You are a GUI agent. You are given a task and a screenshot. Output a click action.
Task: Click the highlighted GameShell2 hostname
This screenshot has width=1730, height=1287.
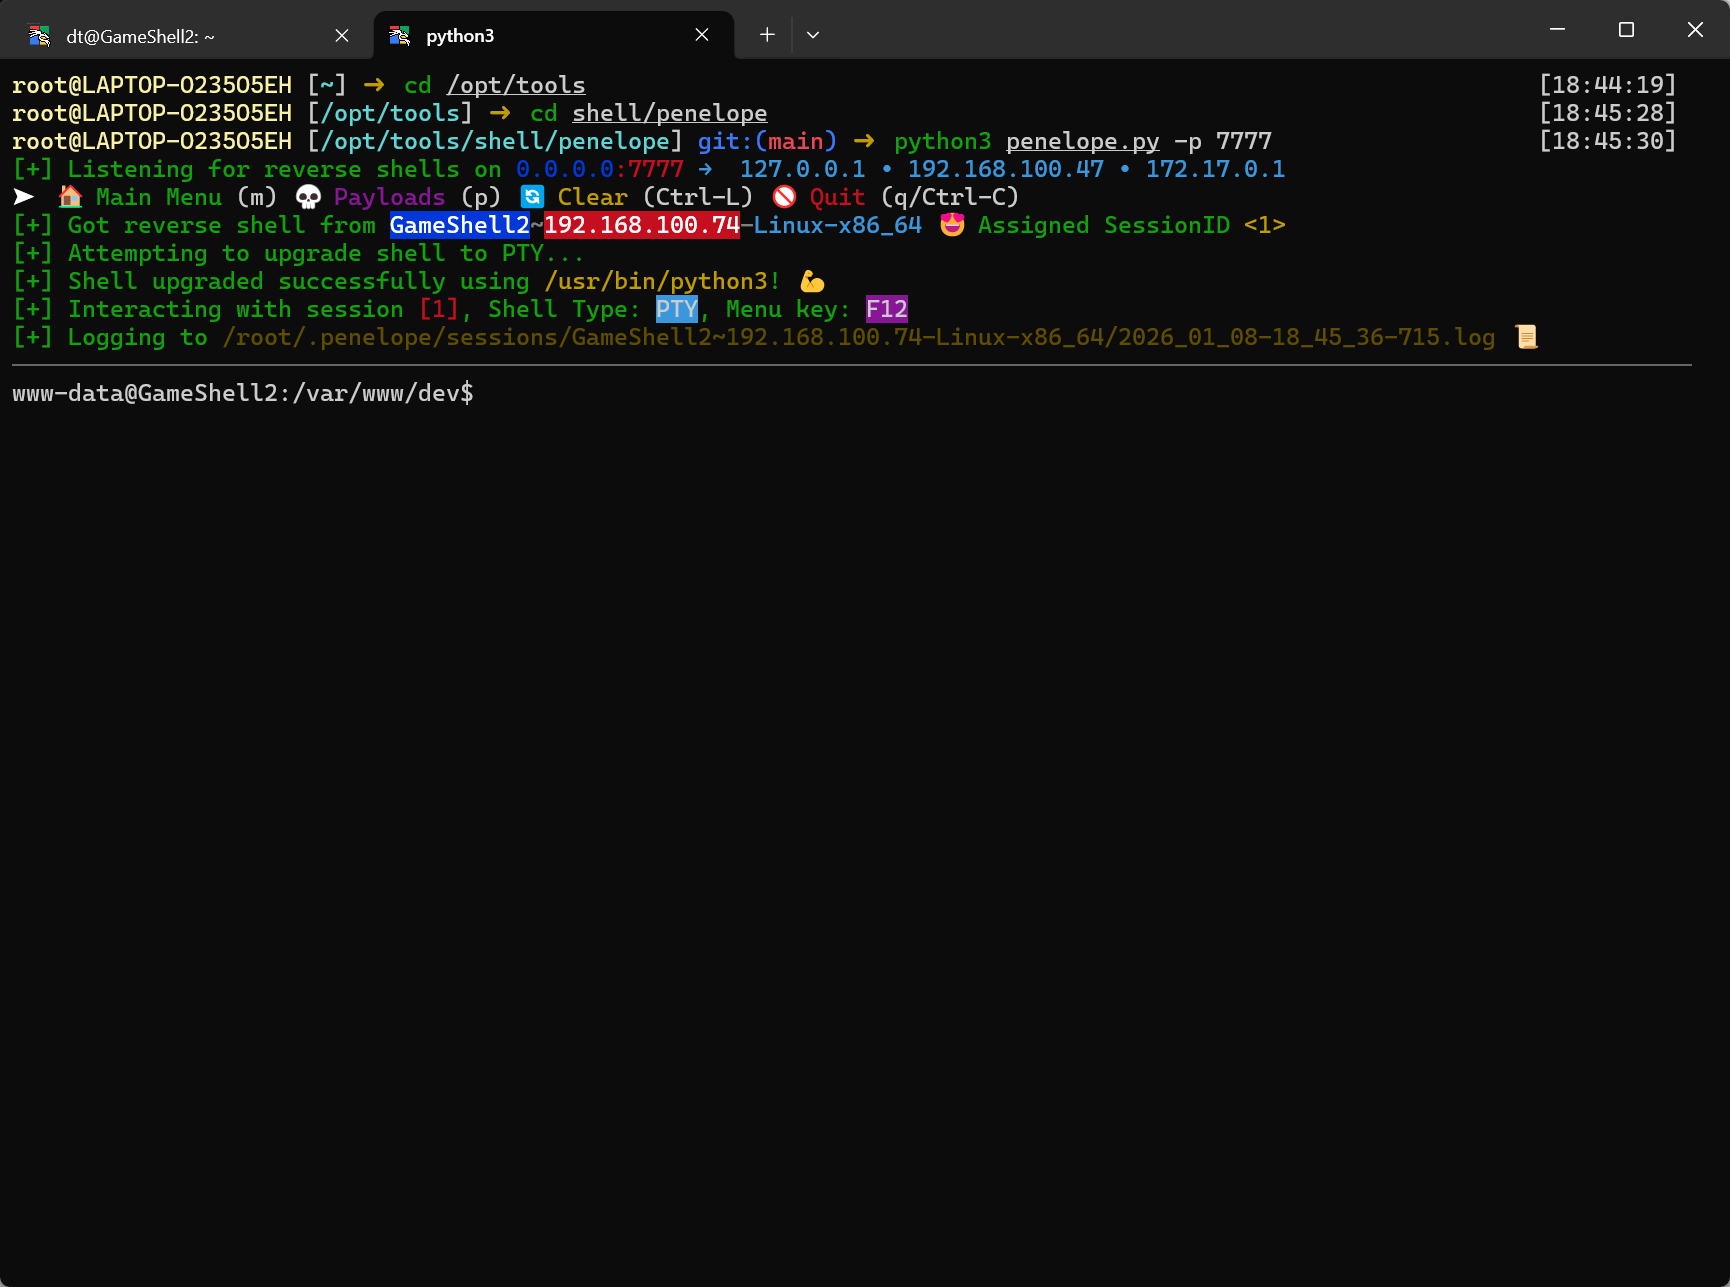click(x=459, y=225)
